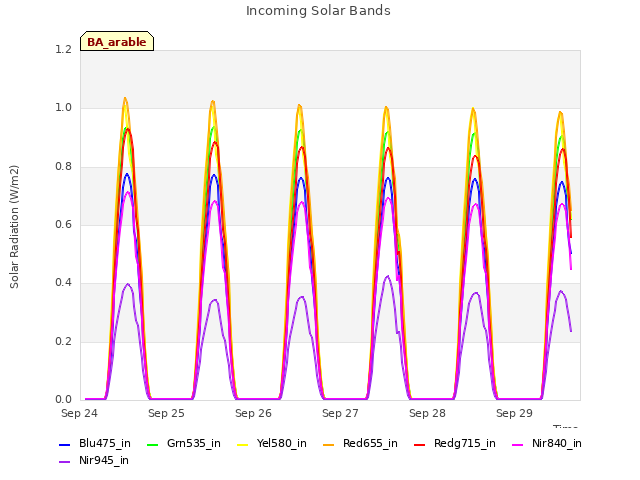
Task: Select the Yel580_in legend entry
Action: [272, 443]
